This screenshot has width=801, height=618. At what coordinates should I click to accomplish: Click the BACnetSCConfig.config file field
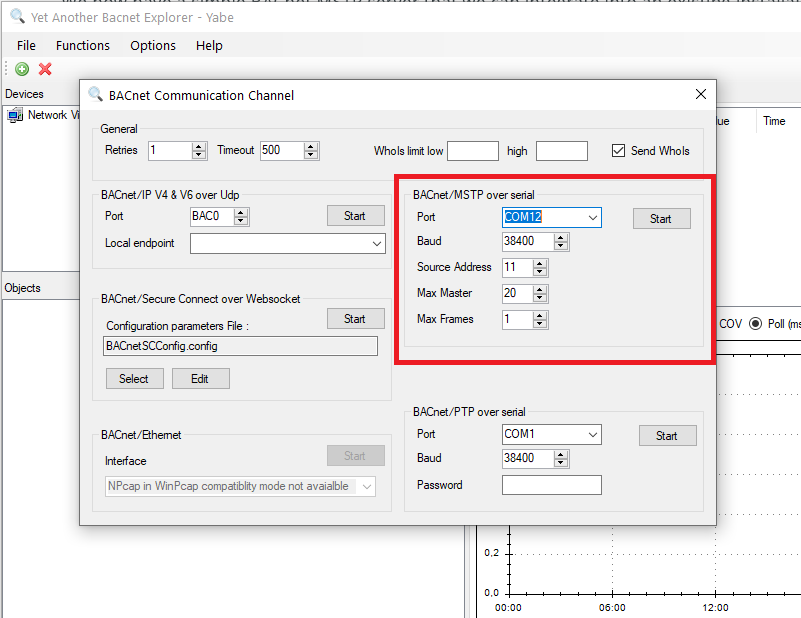pyautogui.click(x=240, y=346)
